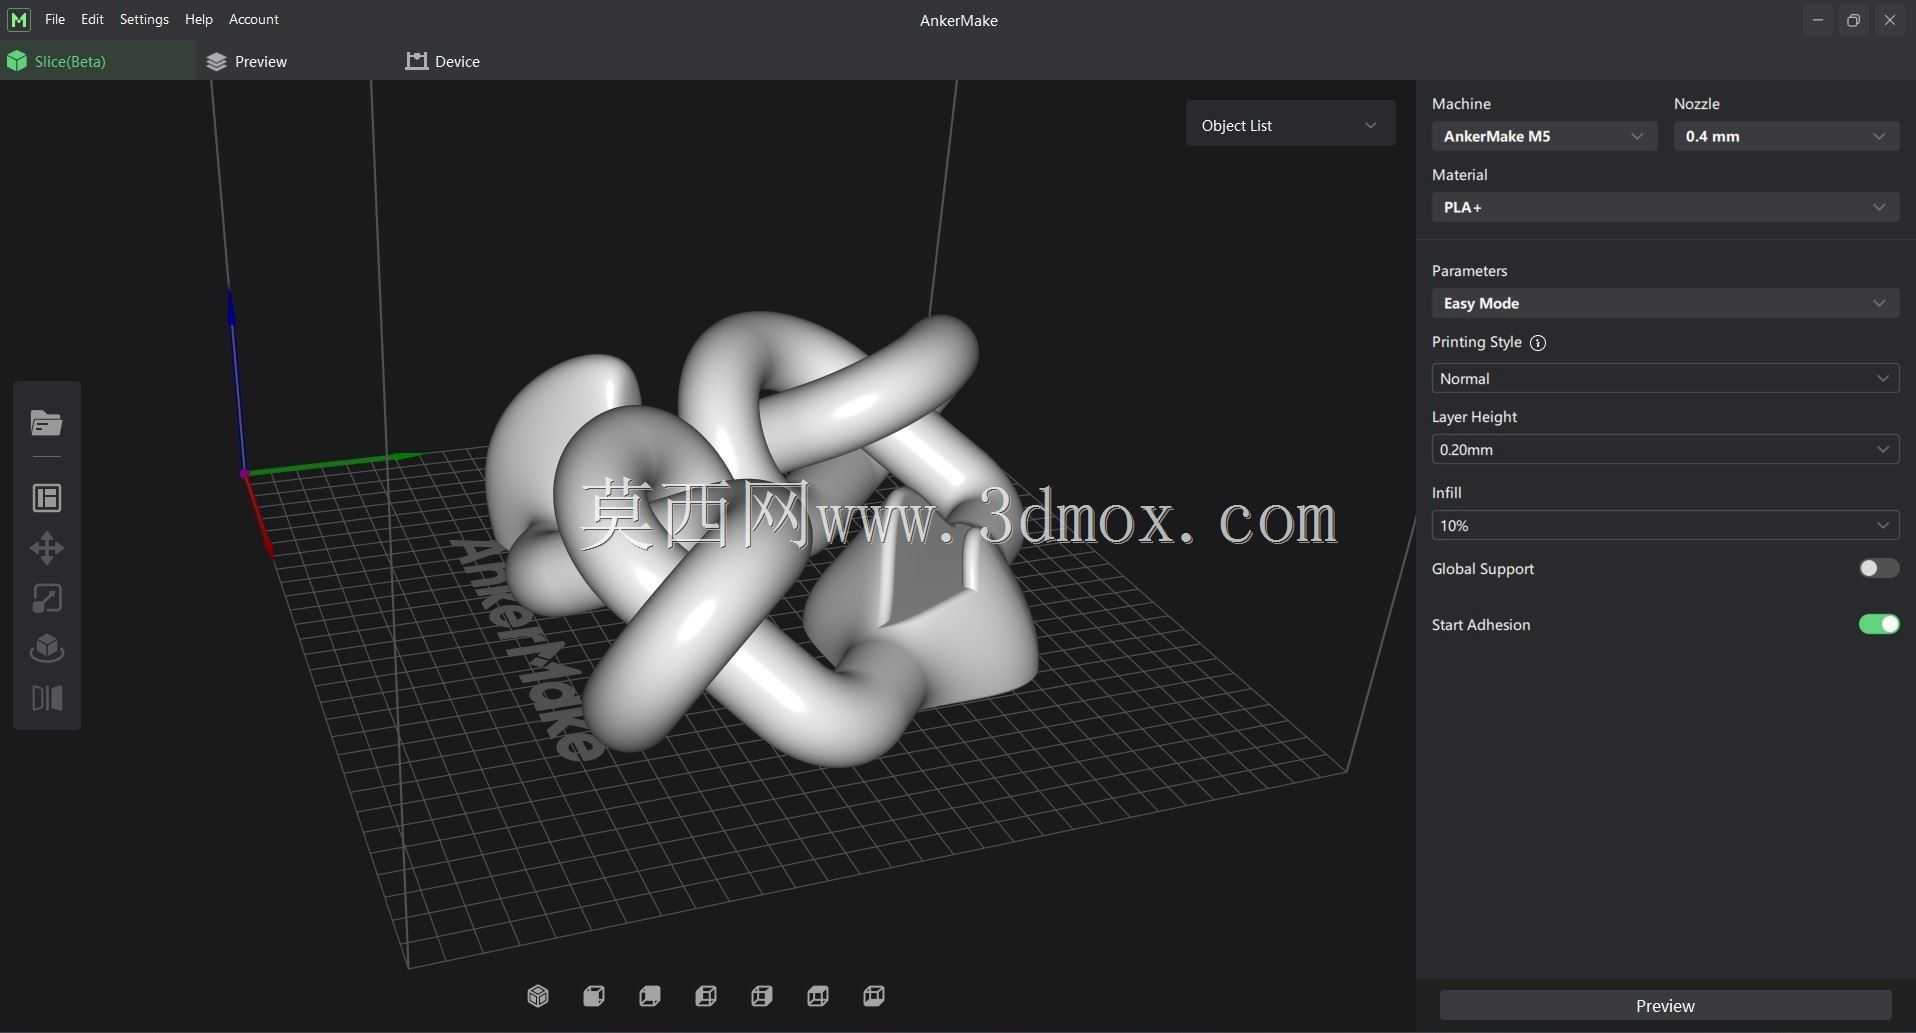Screen dimensions: 1916x1033
Task: Open the Nozzle dropdown showing 0.4 mm
Action: [x=1786, y=136]
